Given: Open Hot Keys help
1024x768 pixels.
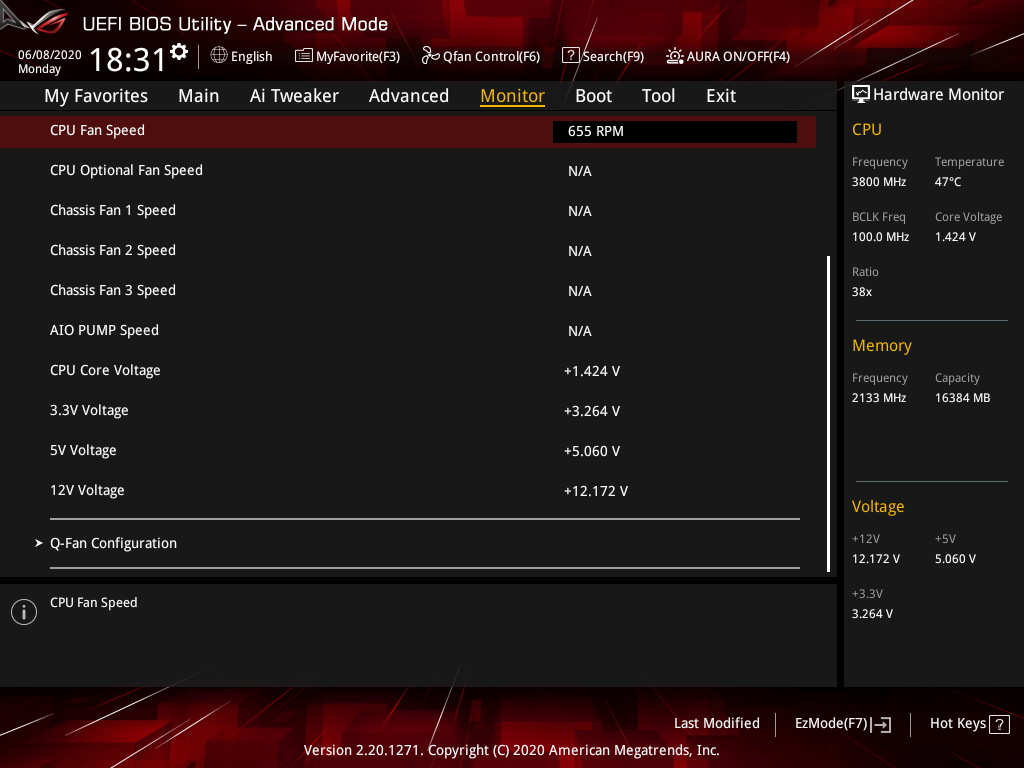Looking at the screenshot, I should click(x=969, y=724).
